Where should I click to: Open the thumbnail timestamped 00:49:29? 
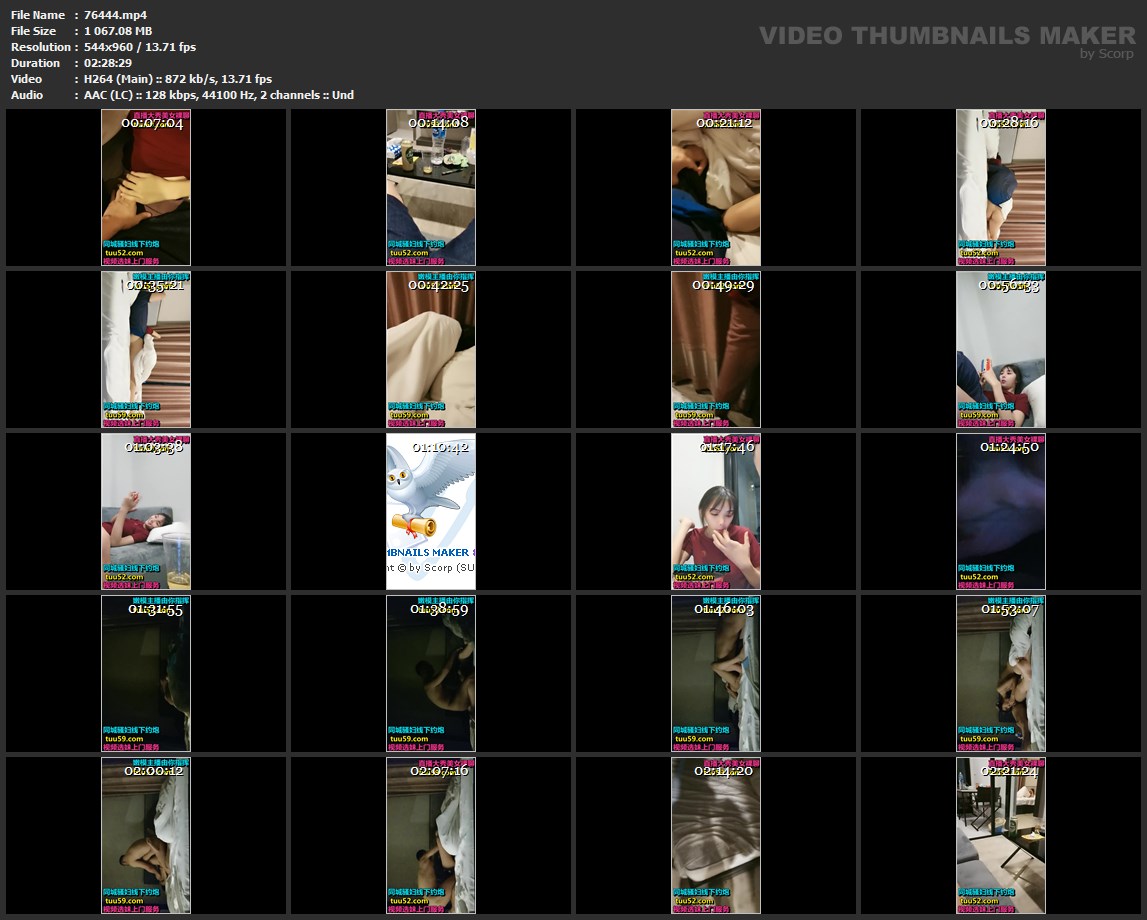point(716,350)
